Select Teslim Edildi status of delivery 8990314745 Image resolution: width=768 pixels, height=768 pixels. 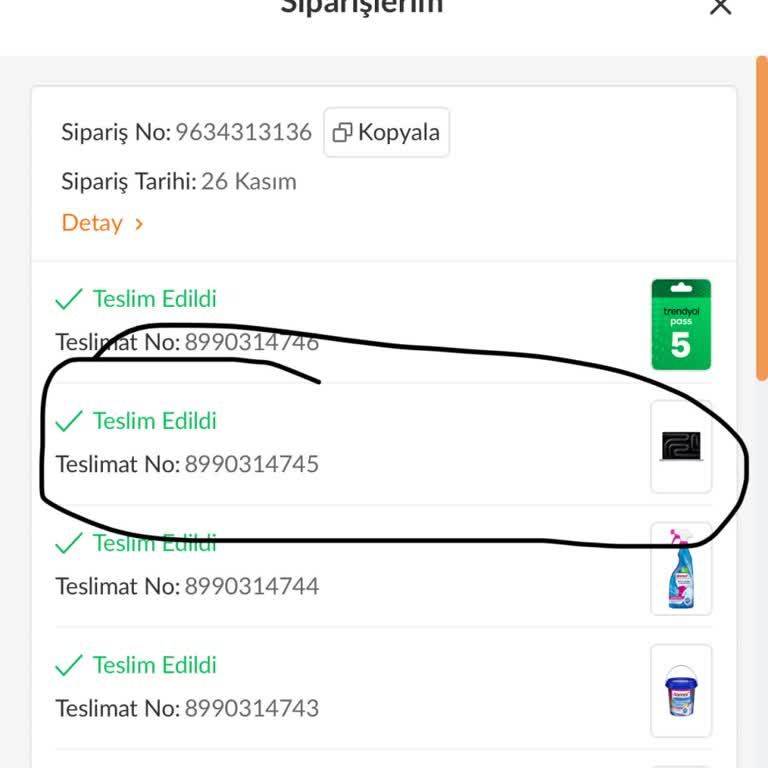(154, 421)
